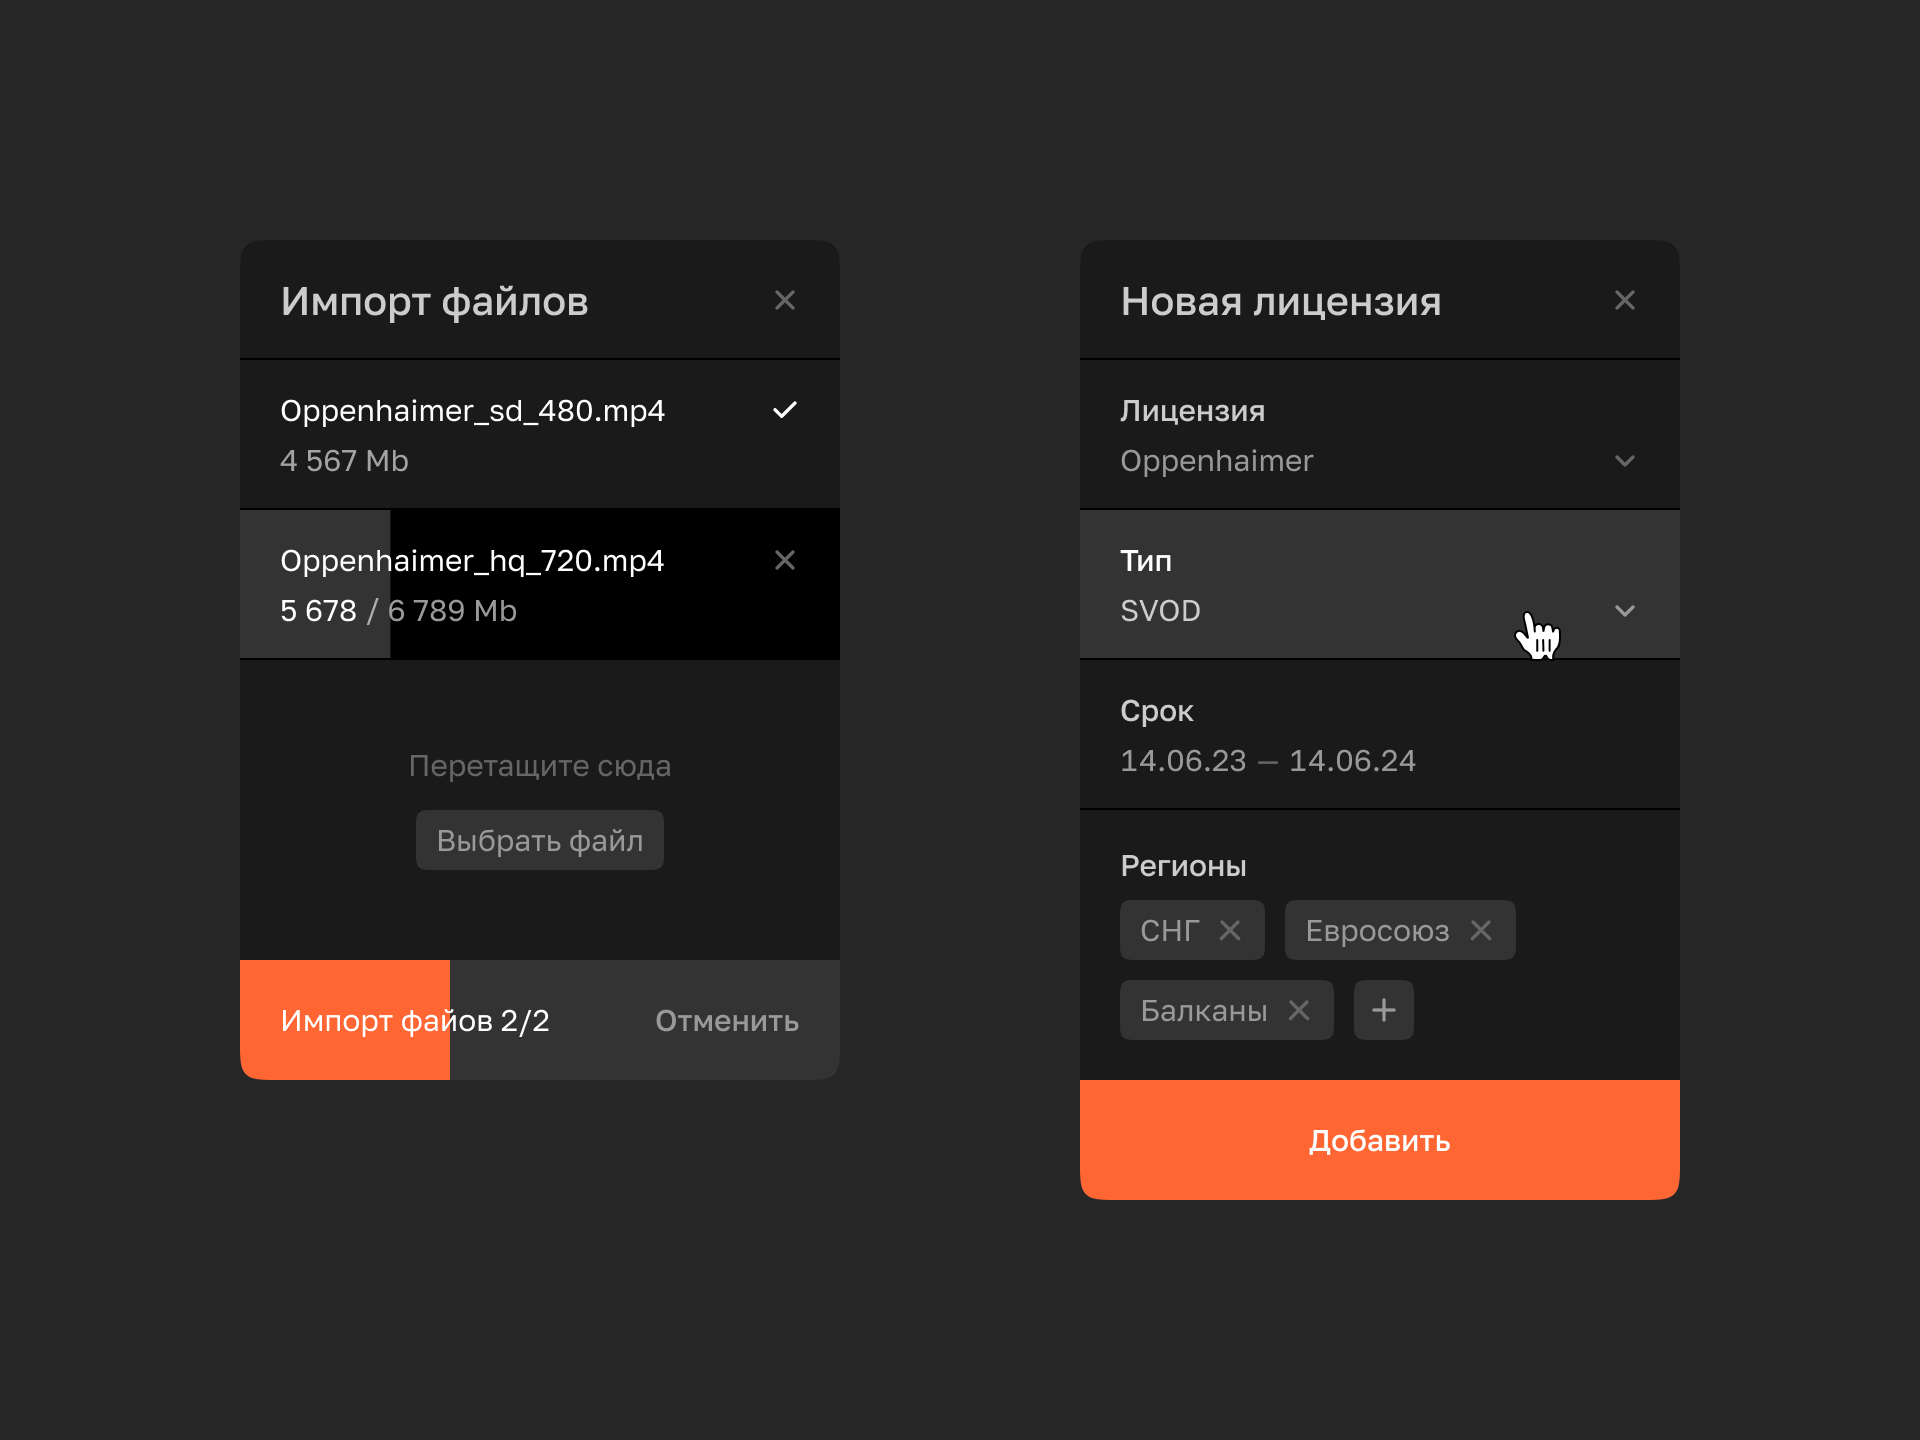
Task: Remove the Балканы region tag
Action: (1299, 1010)
